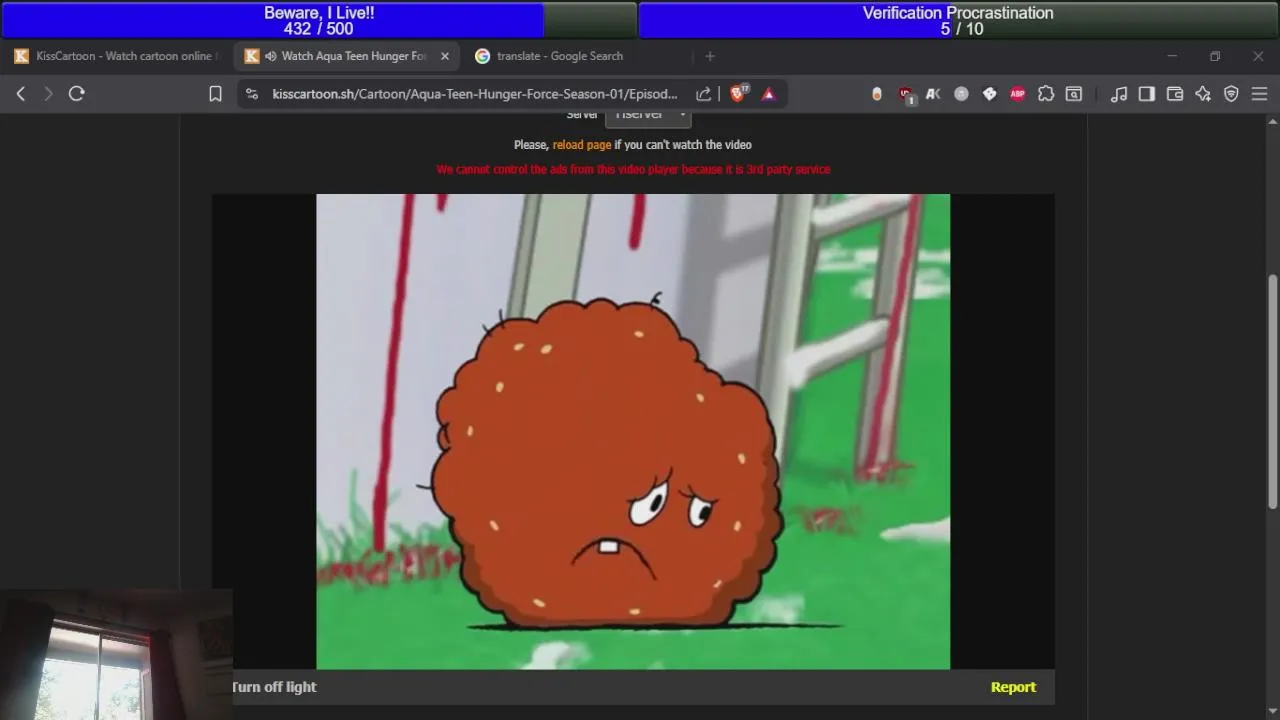The width and height of the screenshot is (1280, 720).
Task: Click the 'Beware, I Live!!' progress bar
Action: point(319,20)
